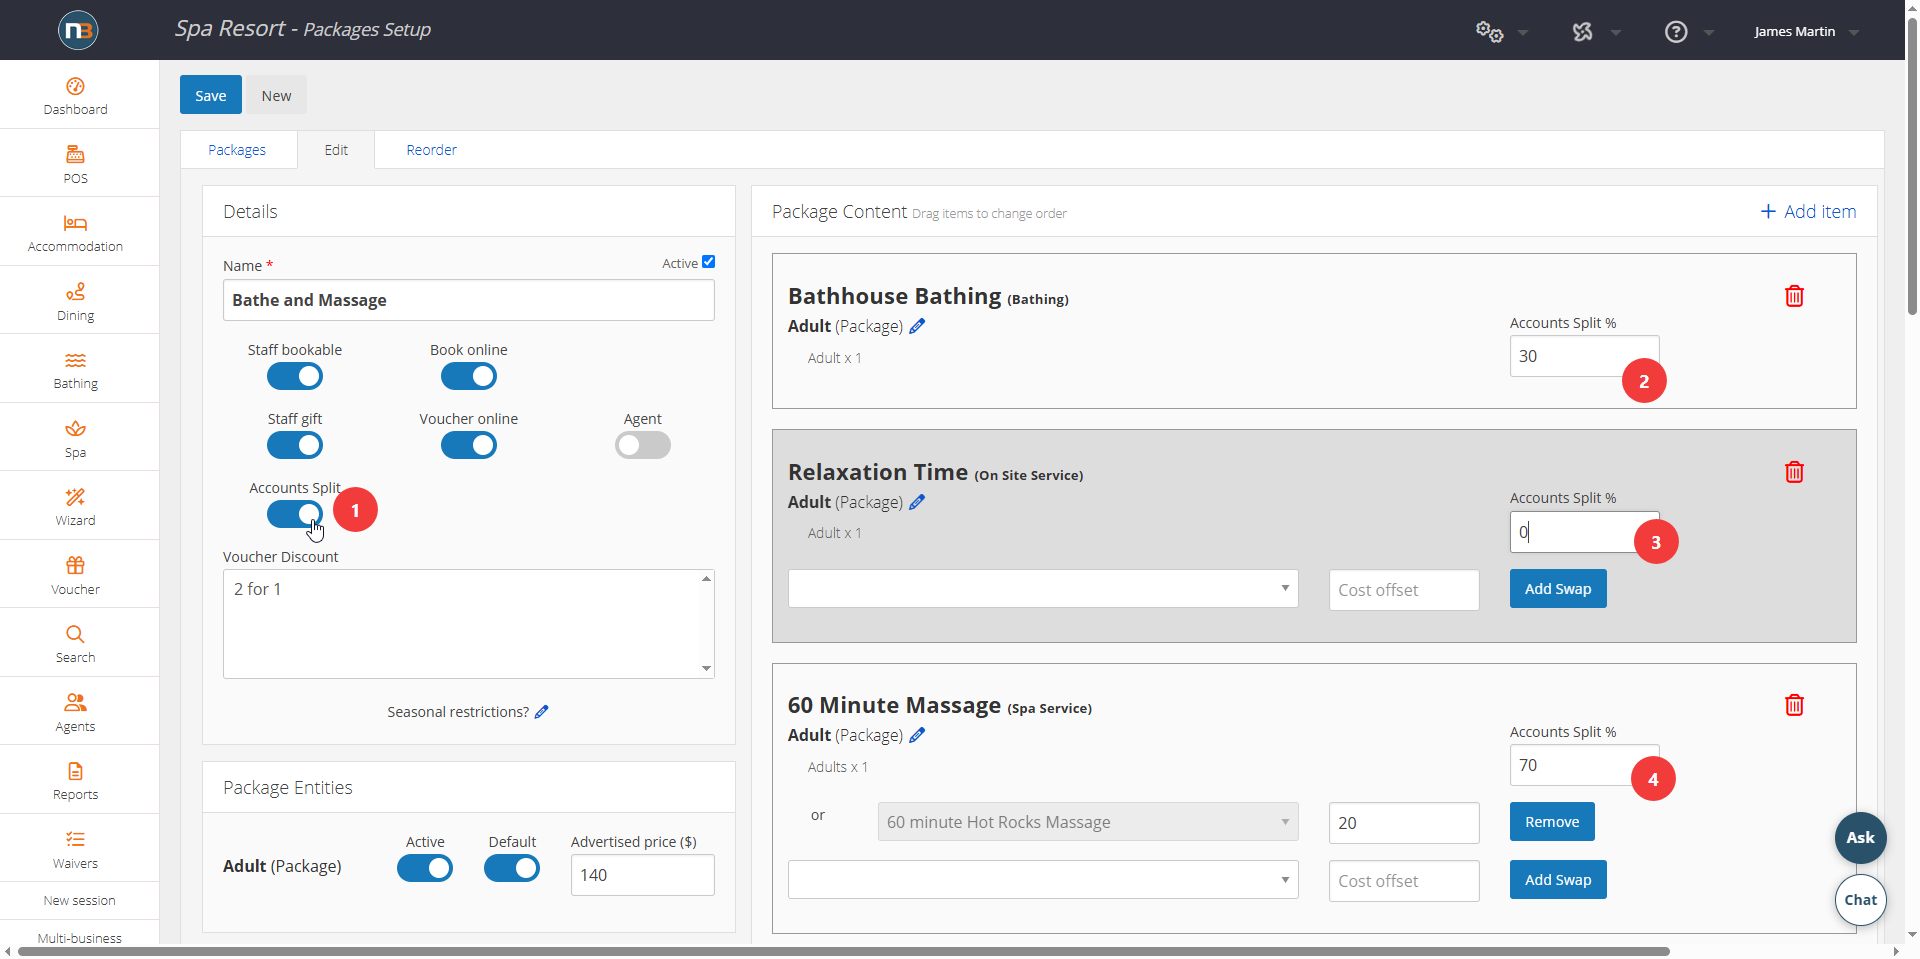Switch to the Packages tab
Image resolution: width=1920 pixels, height=959 pixels.
click(237, 150)
